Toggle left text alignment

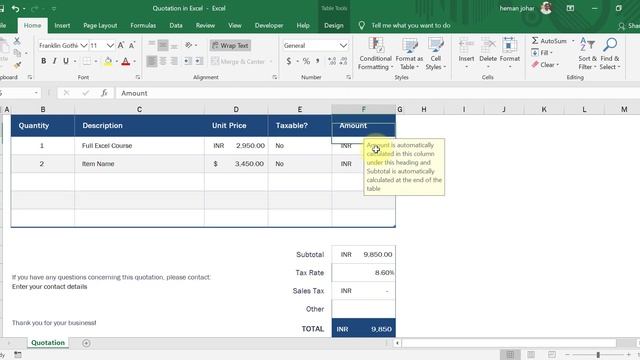pos(151,61)
